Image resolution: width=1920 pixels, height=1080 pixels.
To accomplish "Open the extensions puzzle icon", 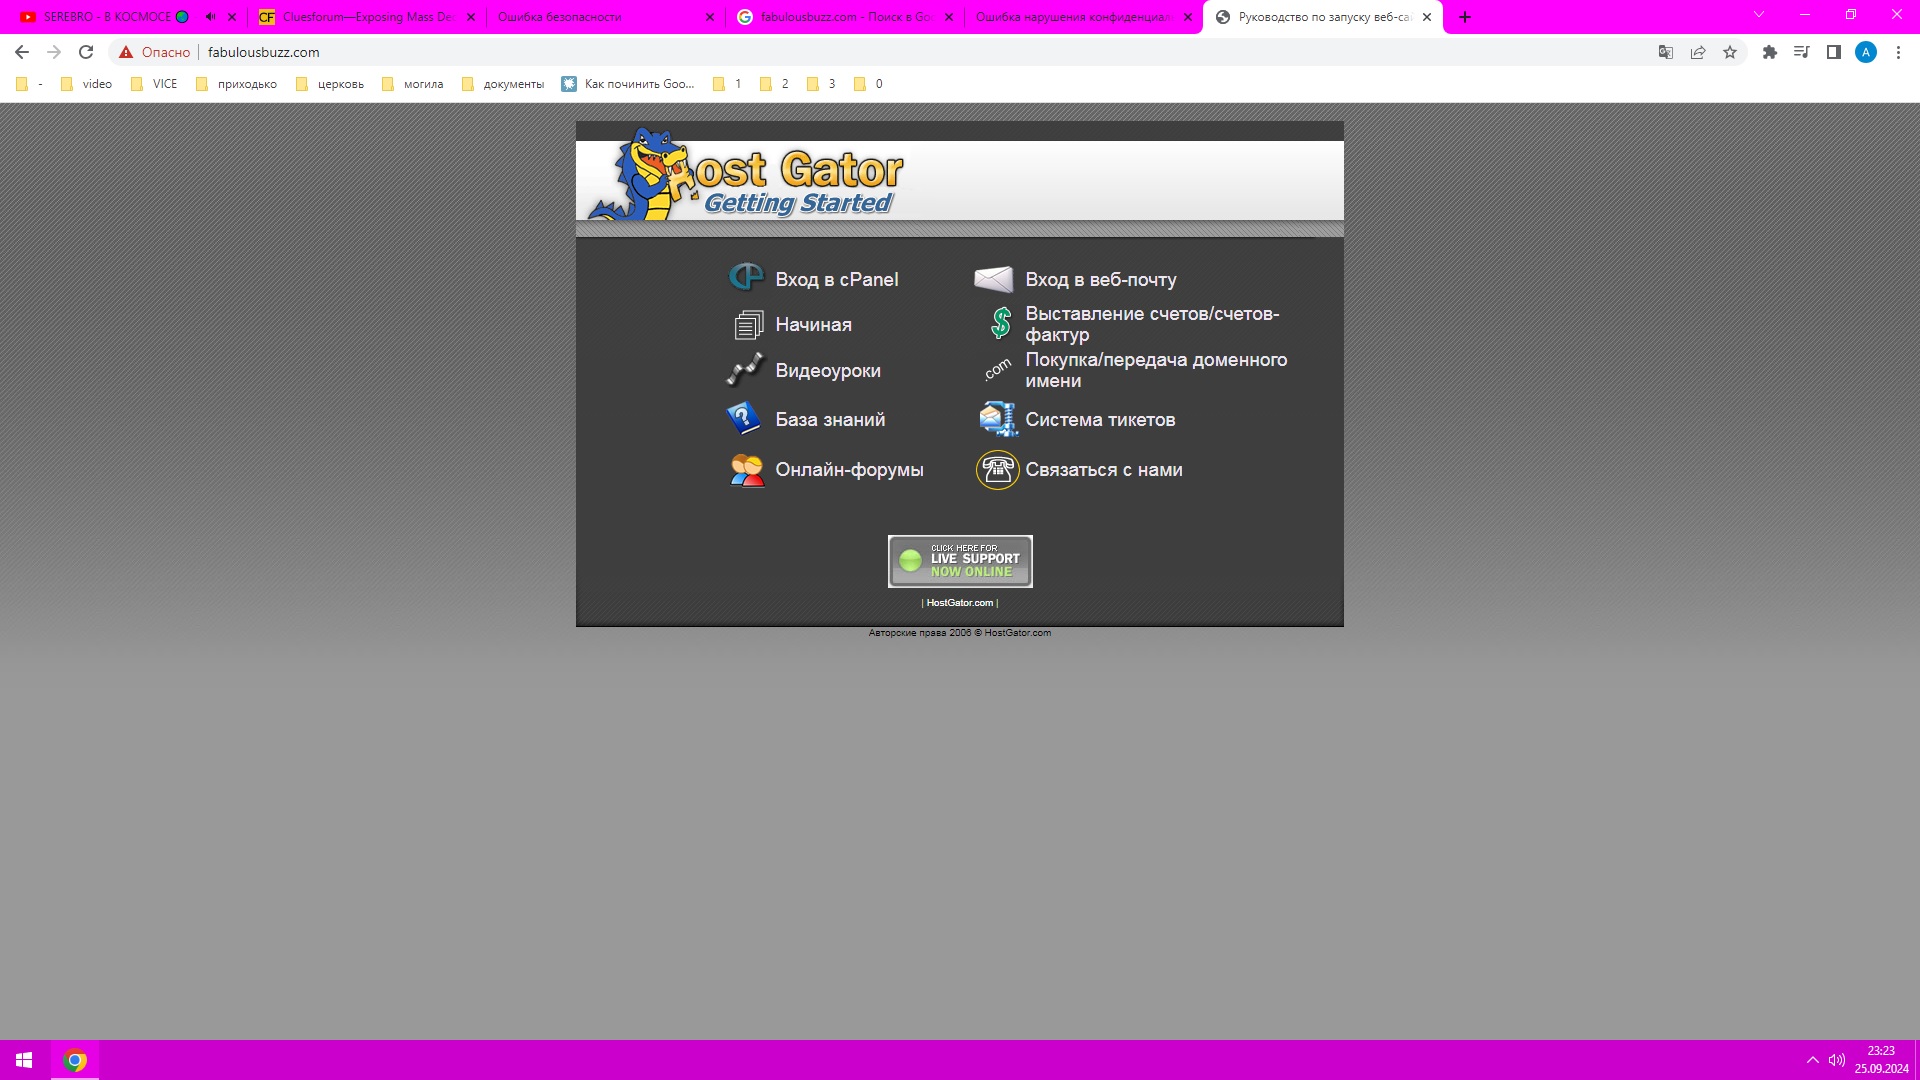I will 1770,52.
